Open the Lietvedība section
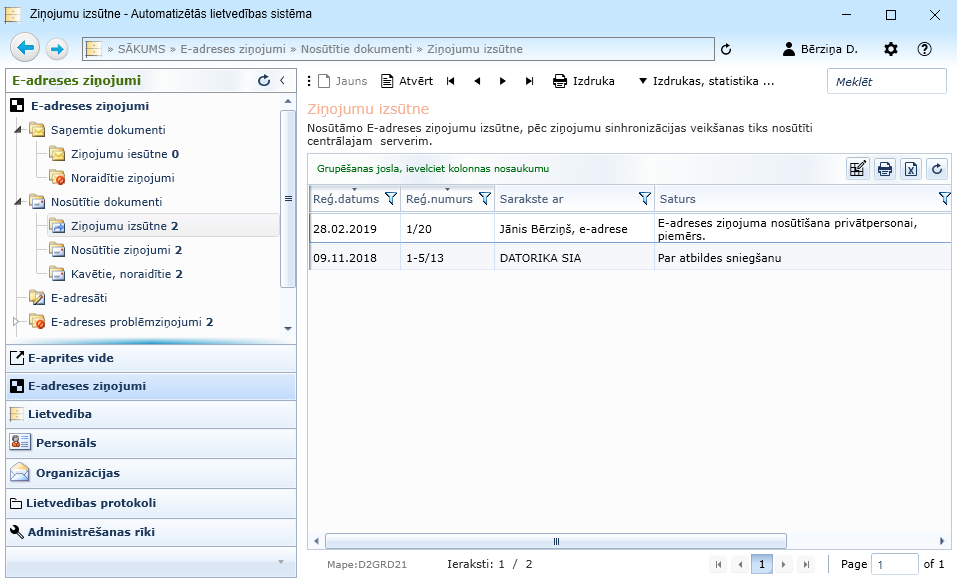 [60, 414]
